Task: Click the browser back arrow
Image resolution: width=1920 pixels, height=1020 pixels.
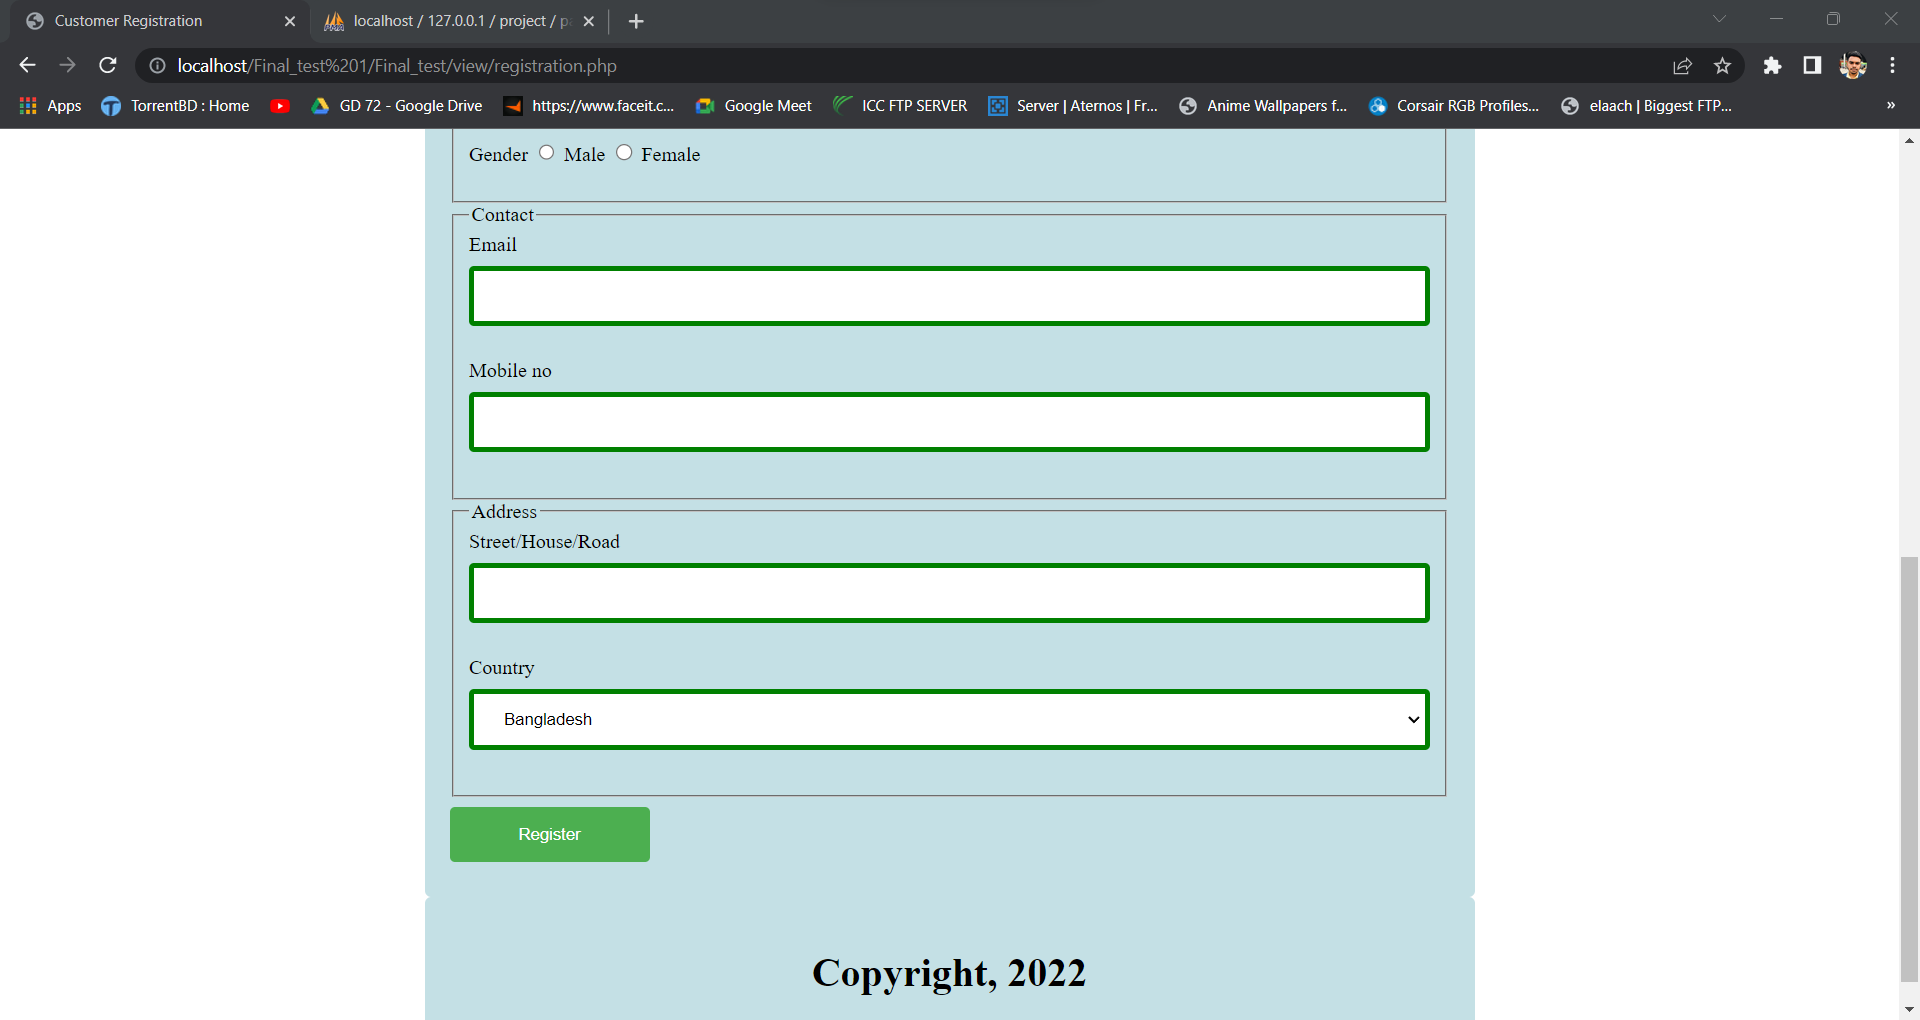Action: tap(26, 65)
